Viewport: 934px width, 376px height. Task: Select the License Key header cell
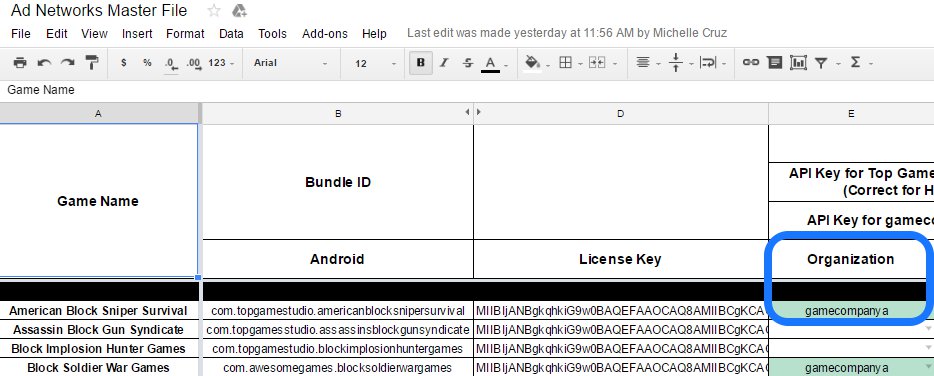pos(621,259)
